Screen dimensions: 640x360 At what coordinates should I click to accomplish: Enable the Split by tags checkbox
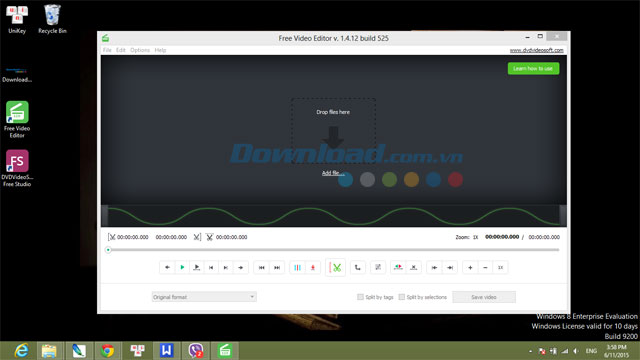(x=360, y=297)
